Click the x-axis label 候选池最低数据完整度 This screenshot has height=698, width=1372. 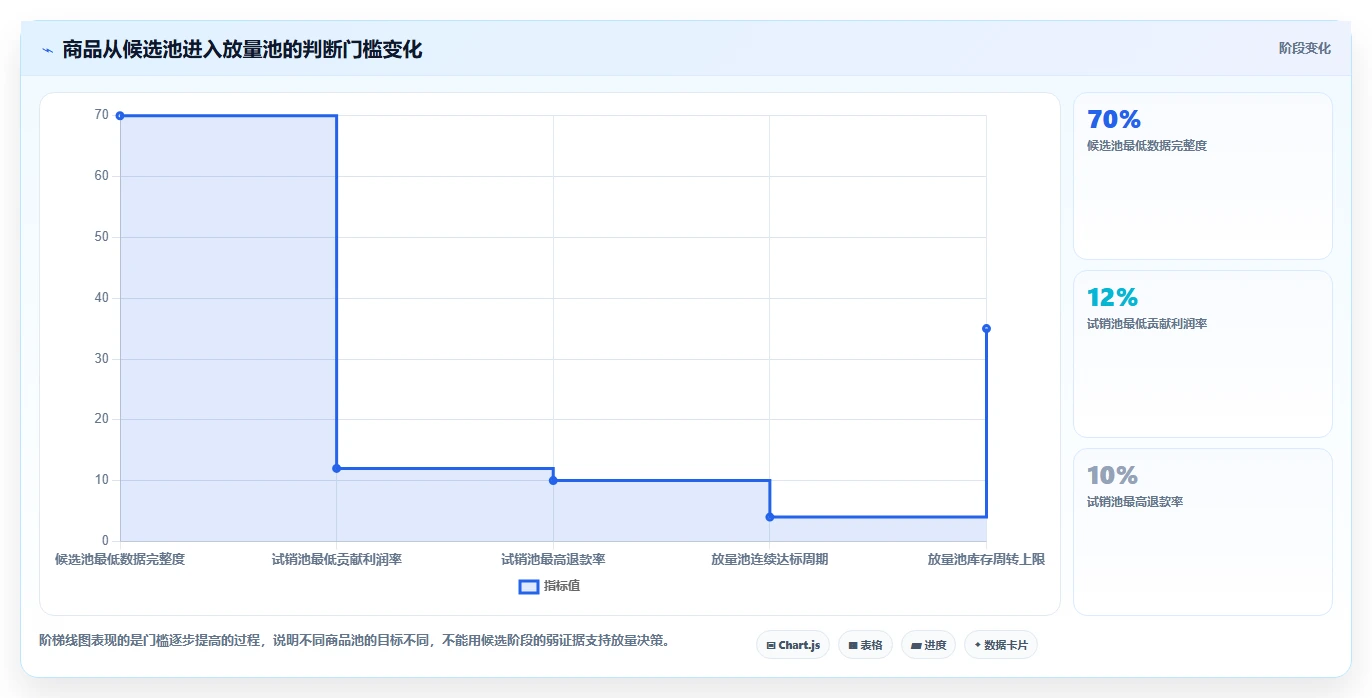120,559
